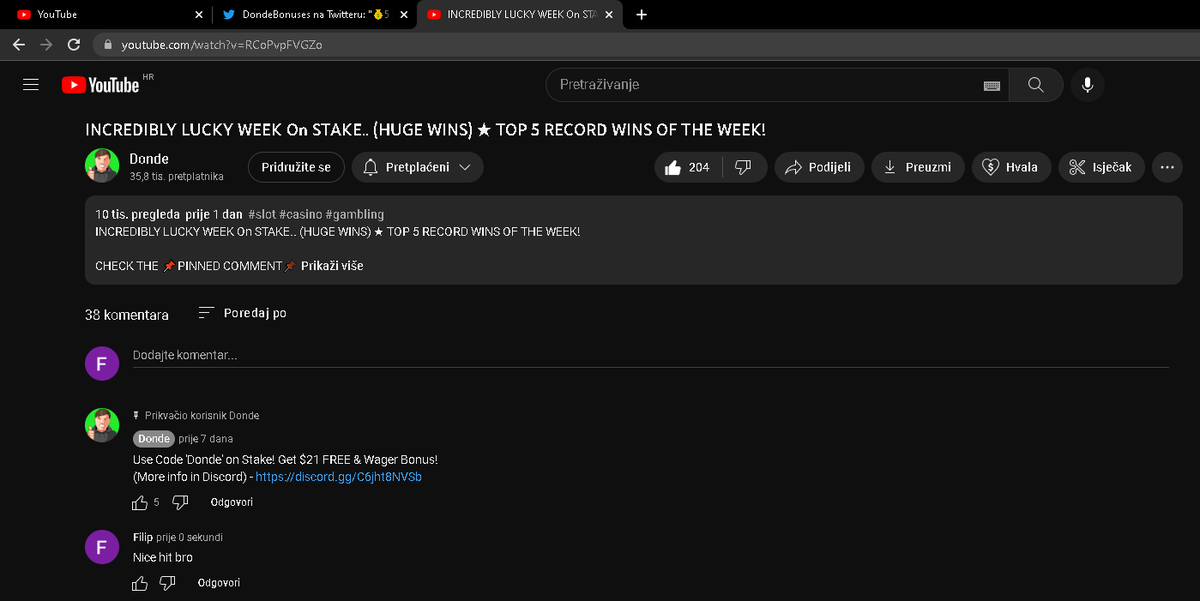
Task: Like the pinned Donde comment
Action: coord(140,502)
